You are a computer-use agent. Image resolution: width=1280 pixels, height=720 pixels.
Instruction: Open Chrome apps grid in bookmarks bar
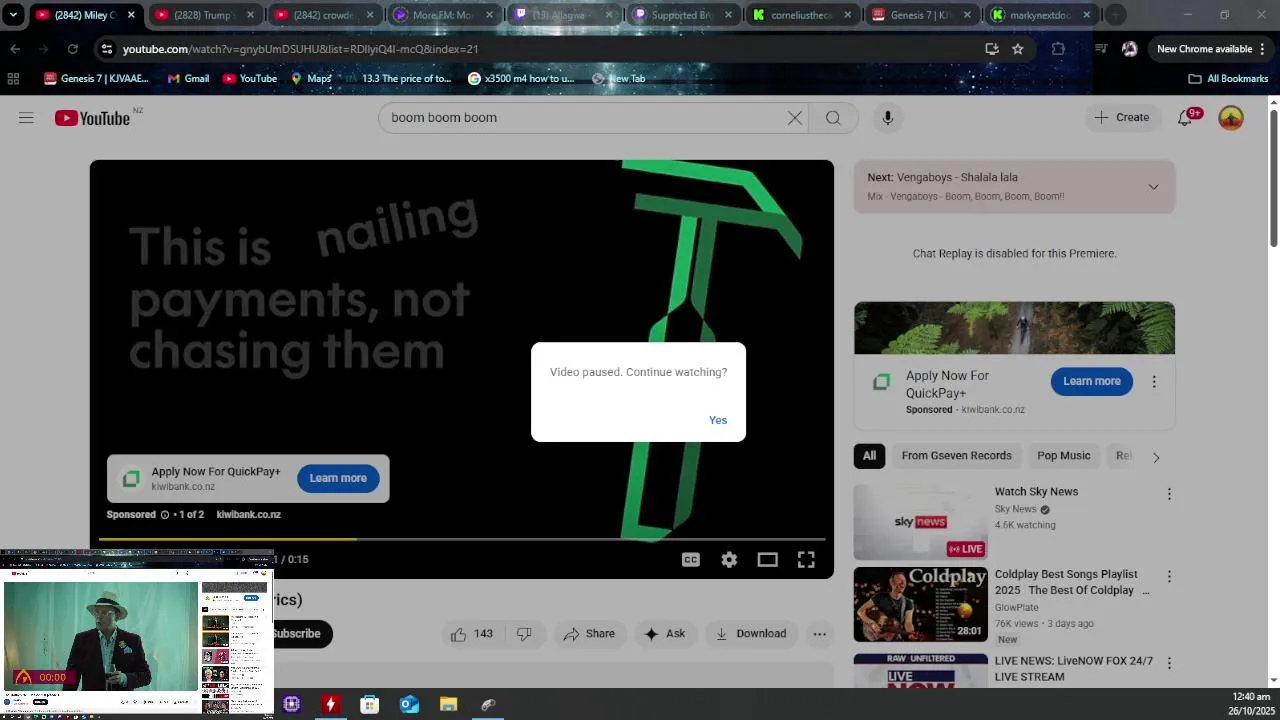(13, 79)
